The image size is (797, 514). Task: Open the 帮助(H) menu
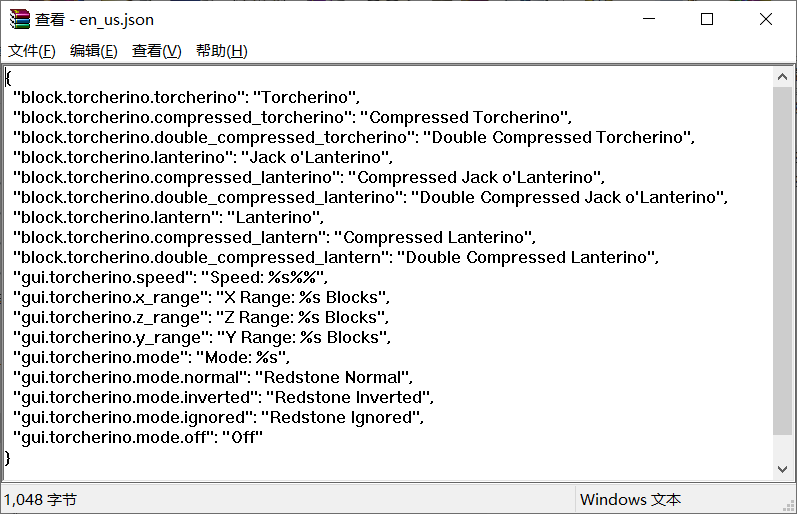[221, 51]
